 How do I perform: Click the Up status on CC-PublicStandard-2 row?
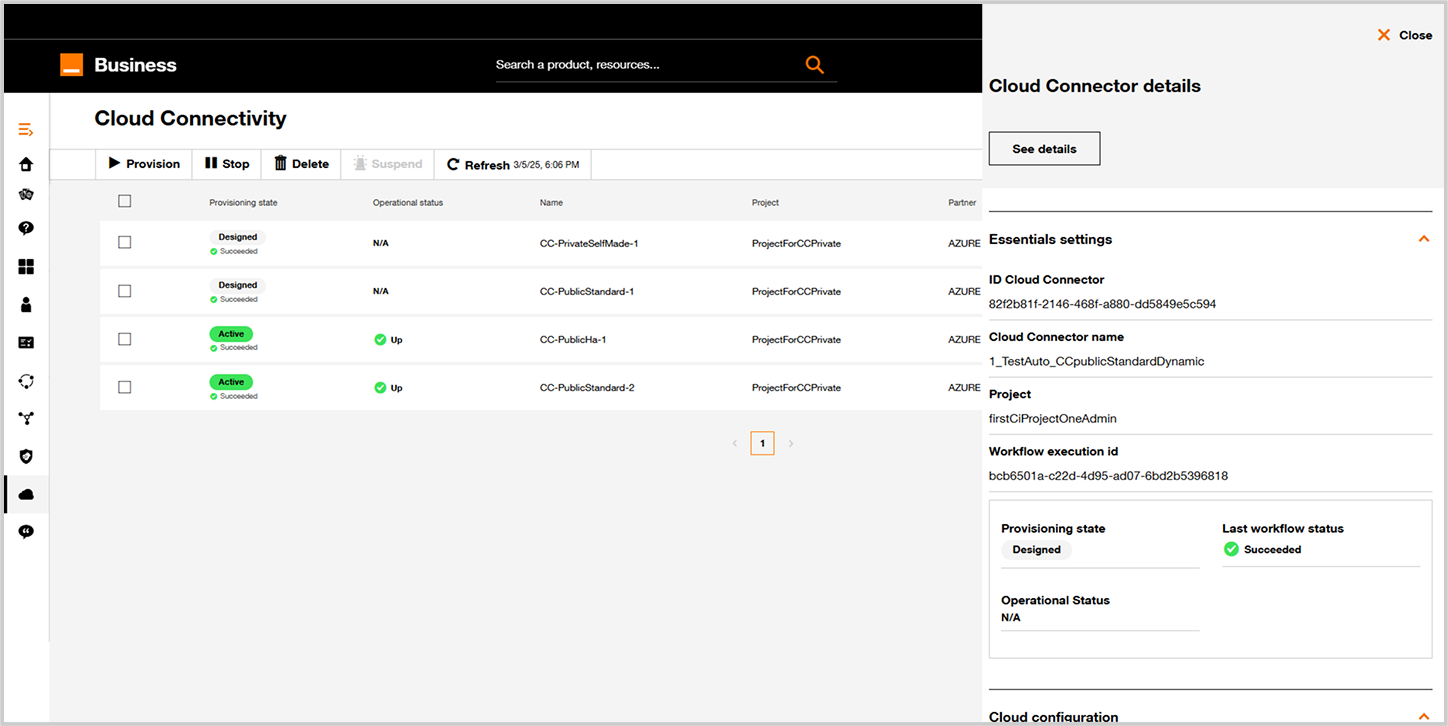point(388,388)
